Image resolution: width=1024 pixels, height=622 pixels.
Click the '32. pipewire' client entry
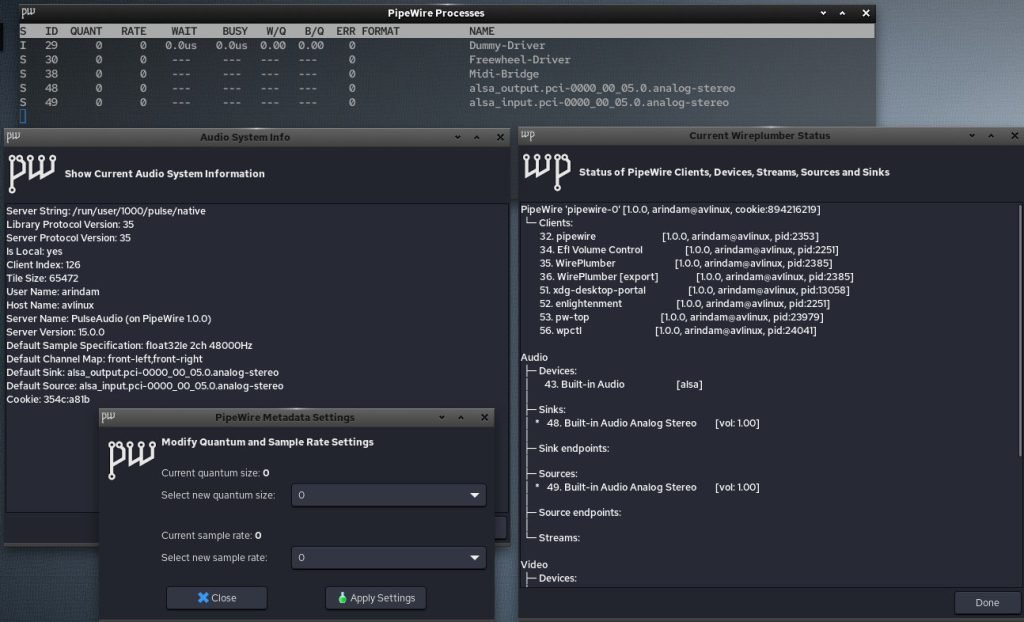click(x=679, y=237)
